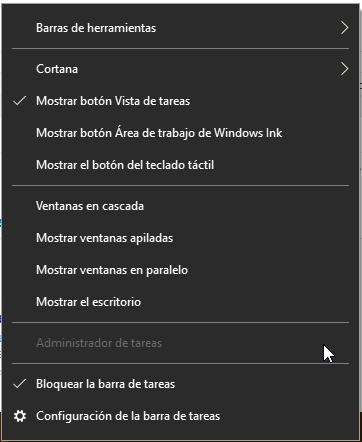Expand Barras de herramientas submenu arrow
Image resolution: width=362 pixels, height=442 pixels.
(345, 28)
